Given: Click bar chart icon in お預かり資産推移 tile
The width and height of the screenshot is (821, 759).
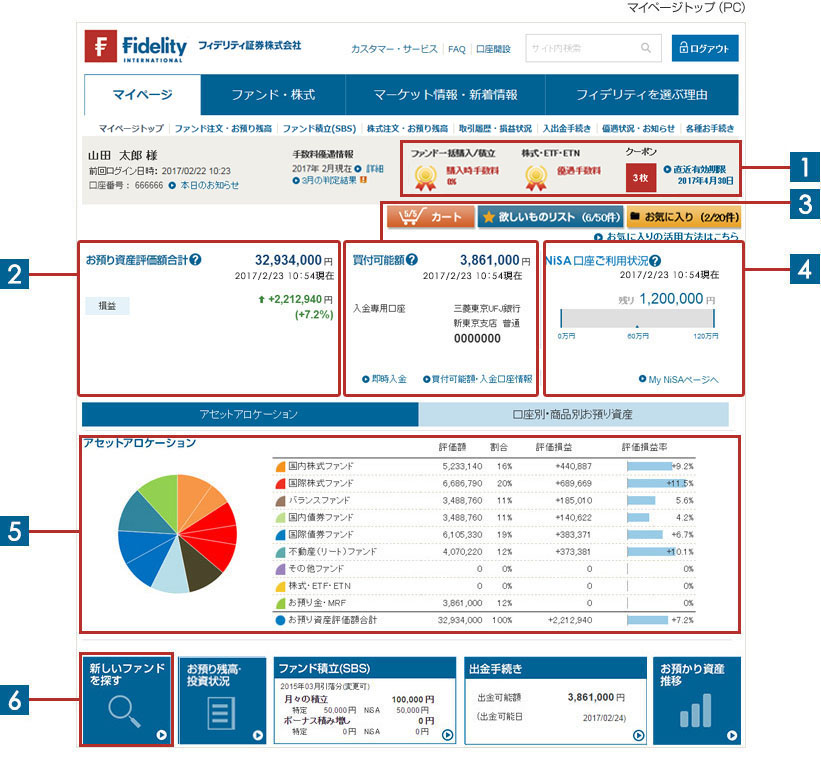Looking at the screenshot, I should click(x=696, y=710).
